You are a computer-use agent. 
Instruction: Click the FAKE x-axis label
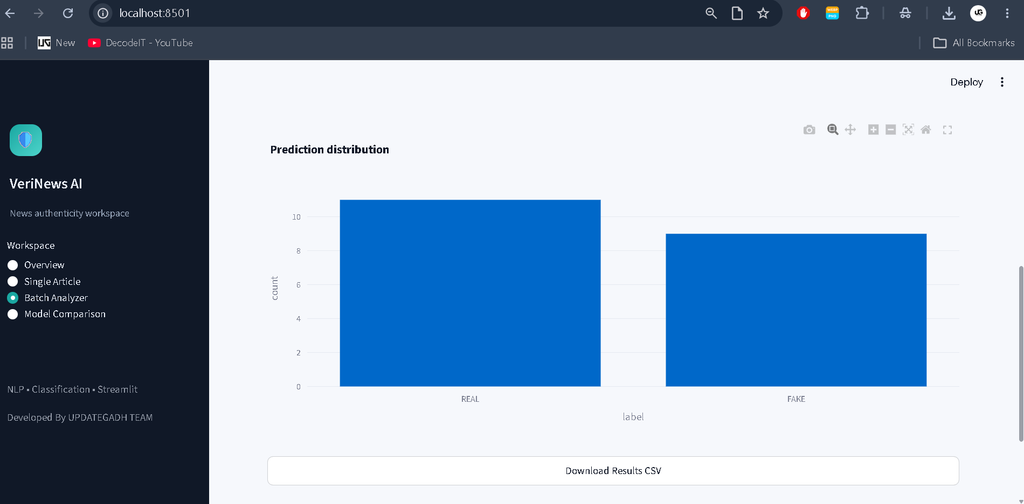pyautogui.click(x=796, y=399)
